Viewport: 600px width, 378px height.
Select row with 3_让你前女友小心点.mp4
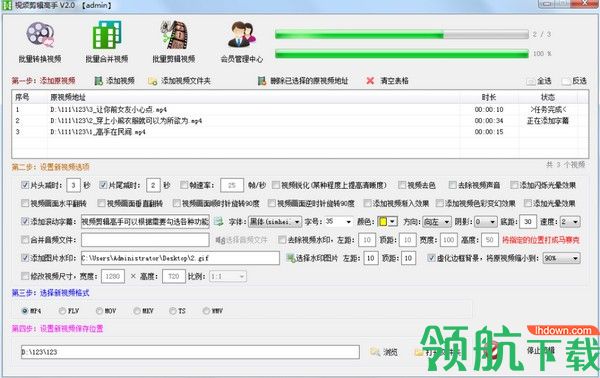(300, 109)
